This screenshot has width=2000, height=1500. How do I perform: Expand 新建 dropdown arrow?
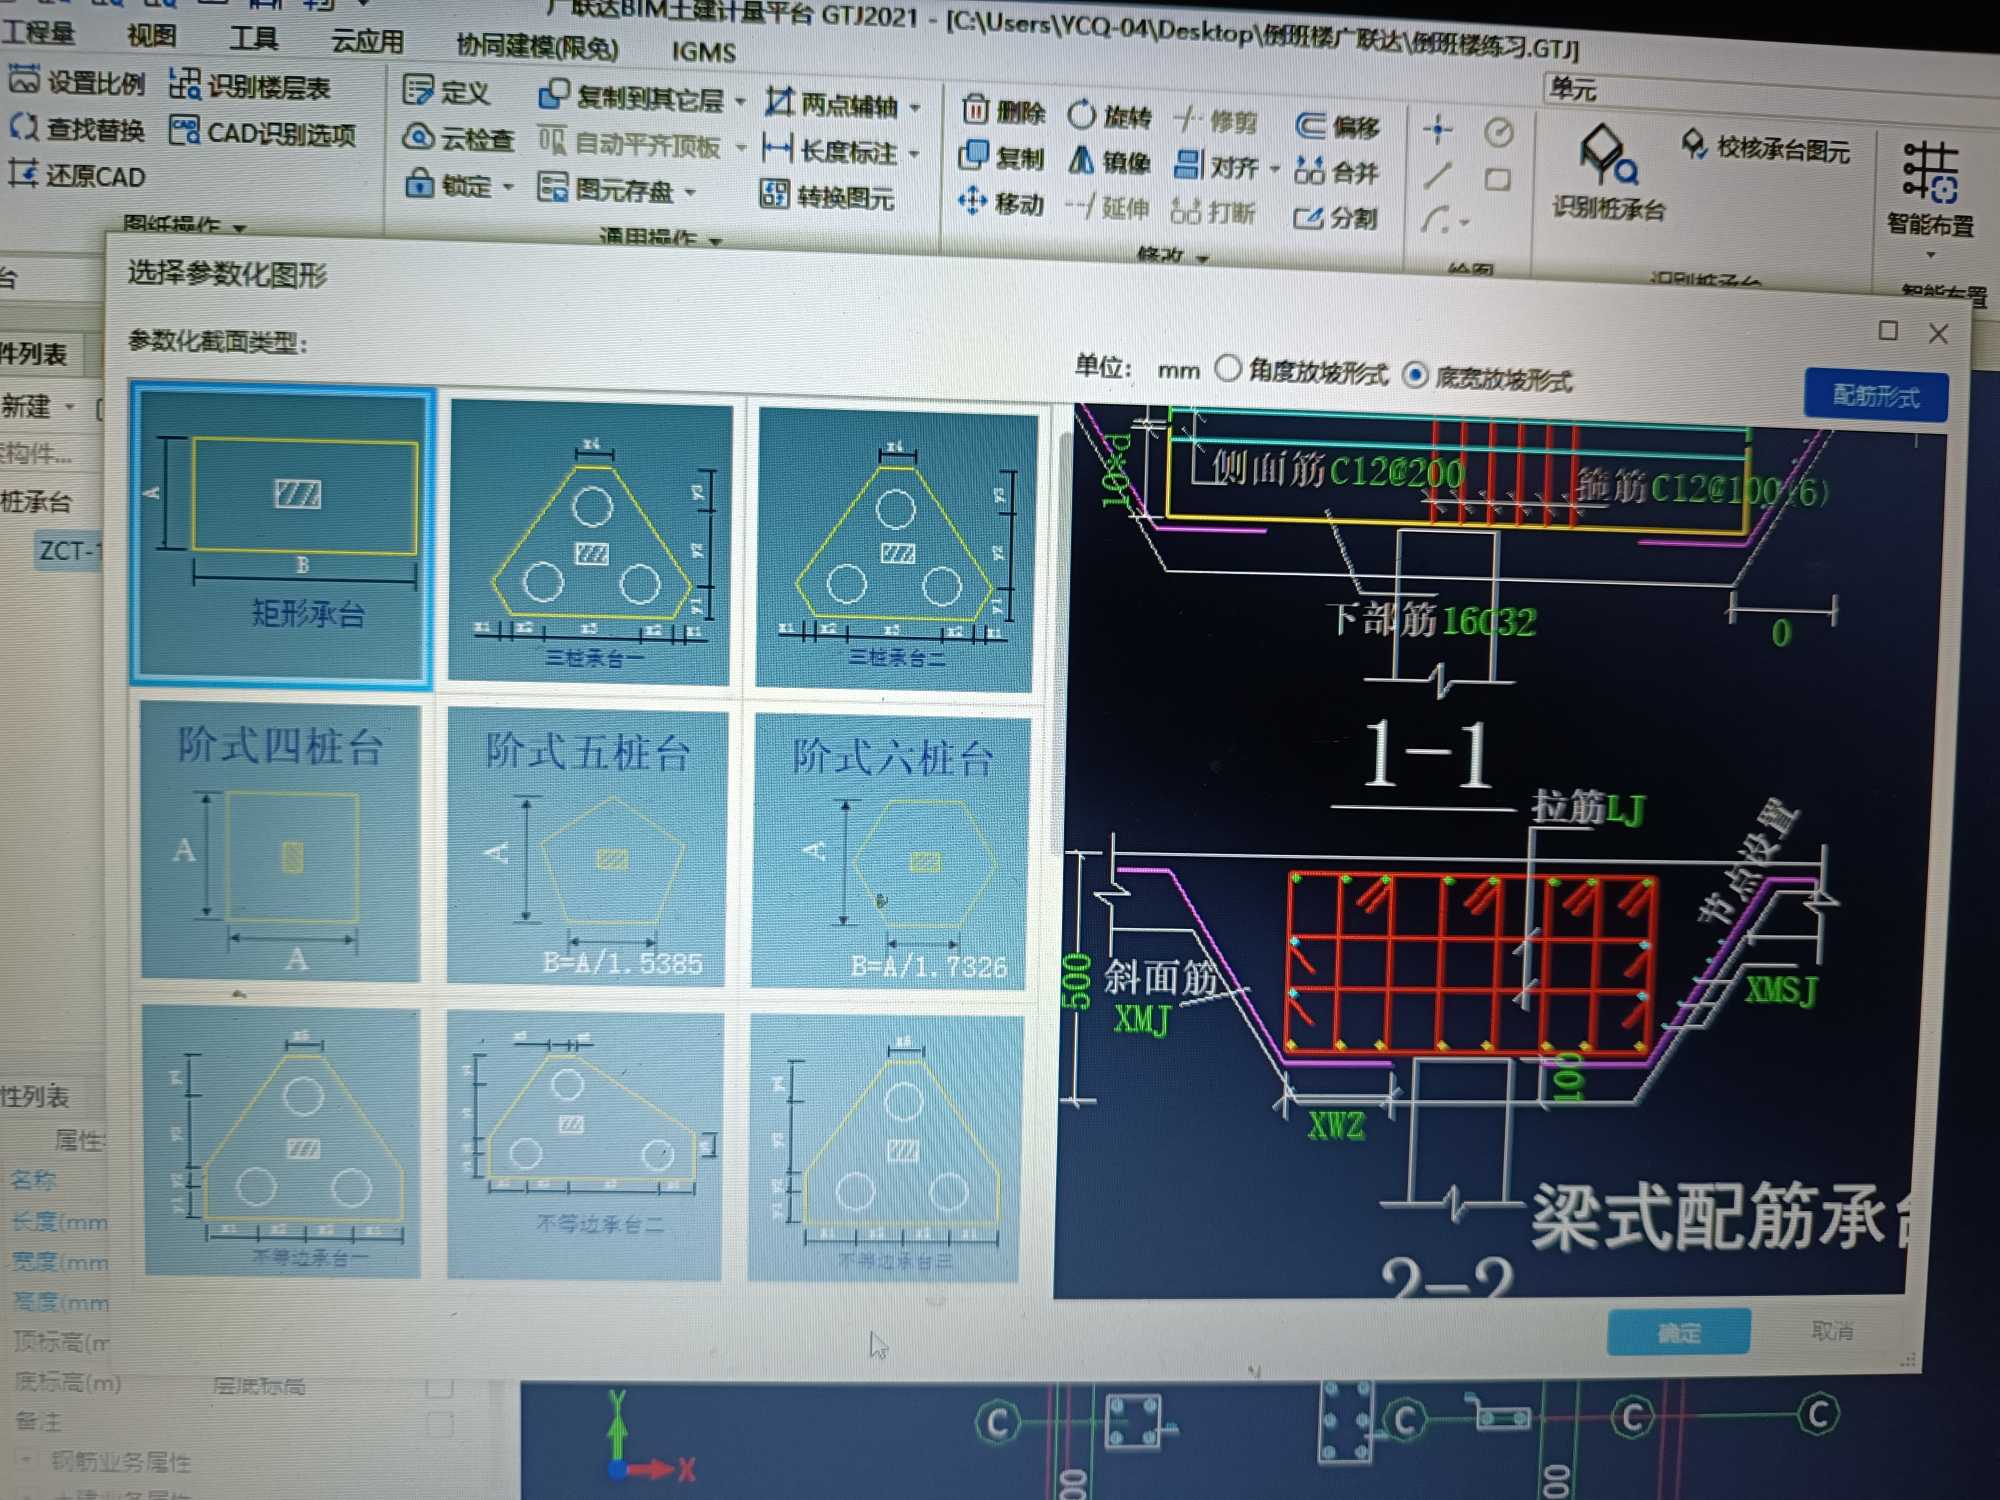click(69, 407)
